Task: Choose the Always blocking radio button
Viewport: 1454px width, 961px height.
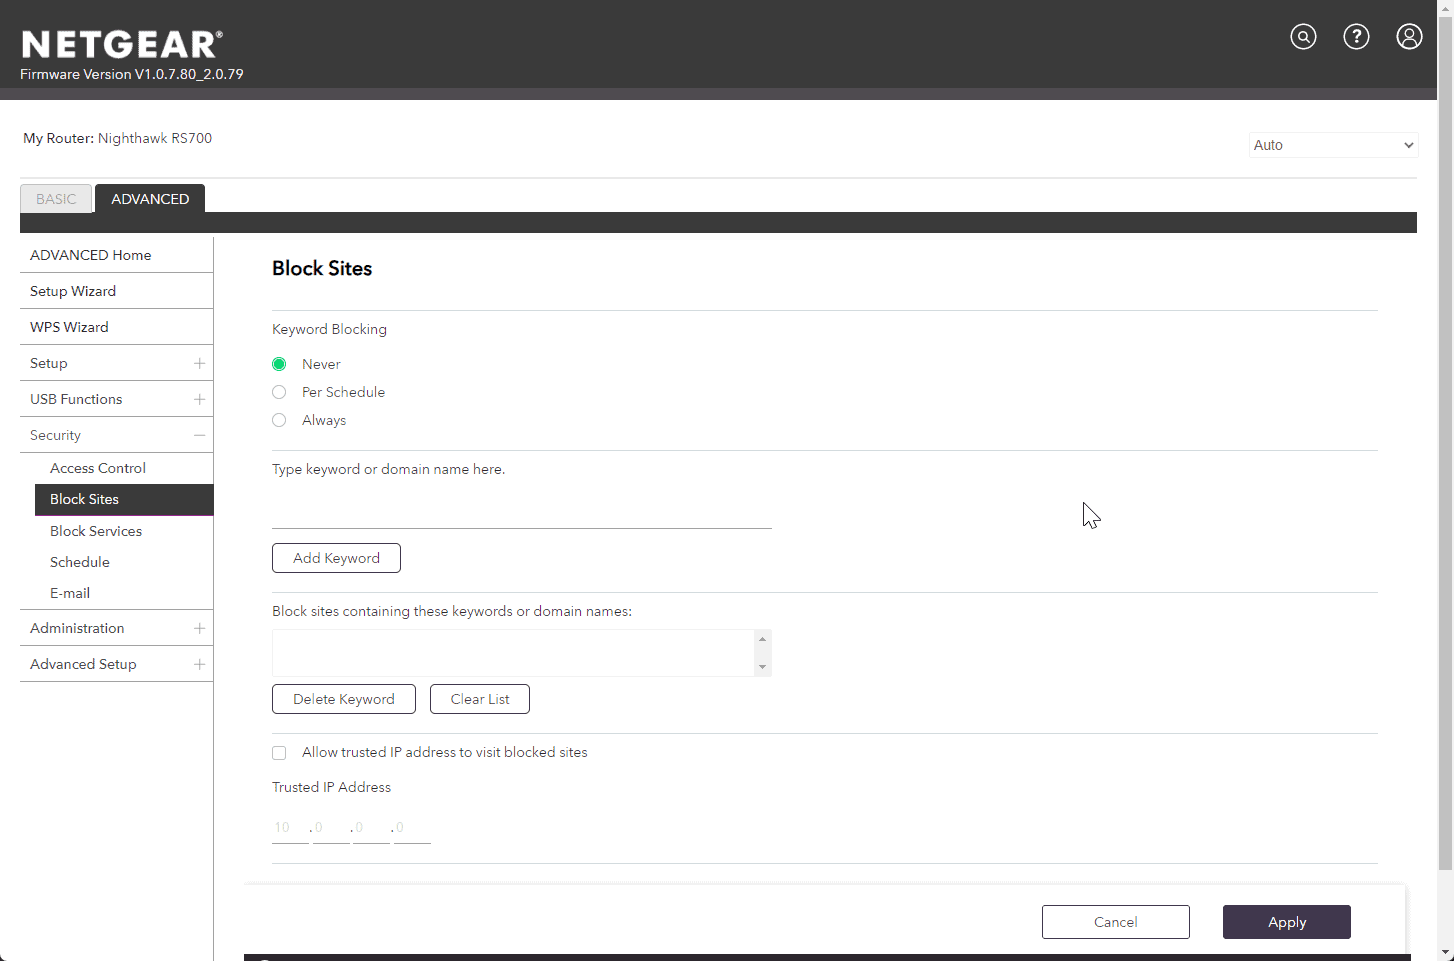Action: (279, 420)
